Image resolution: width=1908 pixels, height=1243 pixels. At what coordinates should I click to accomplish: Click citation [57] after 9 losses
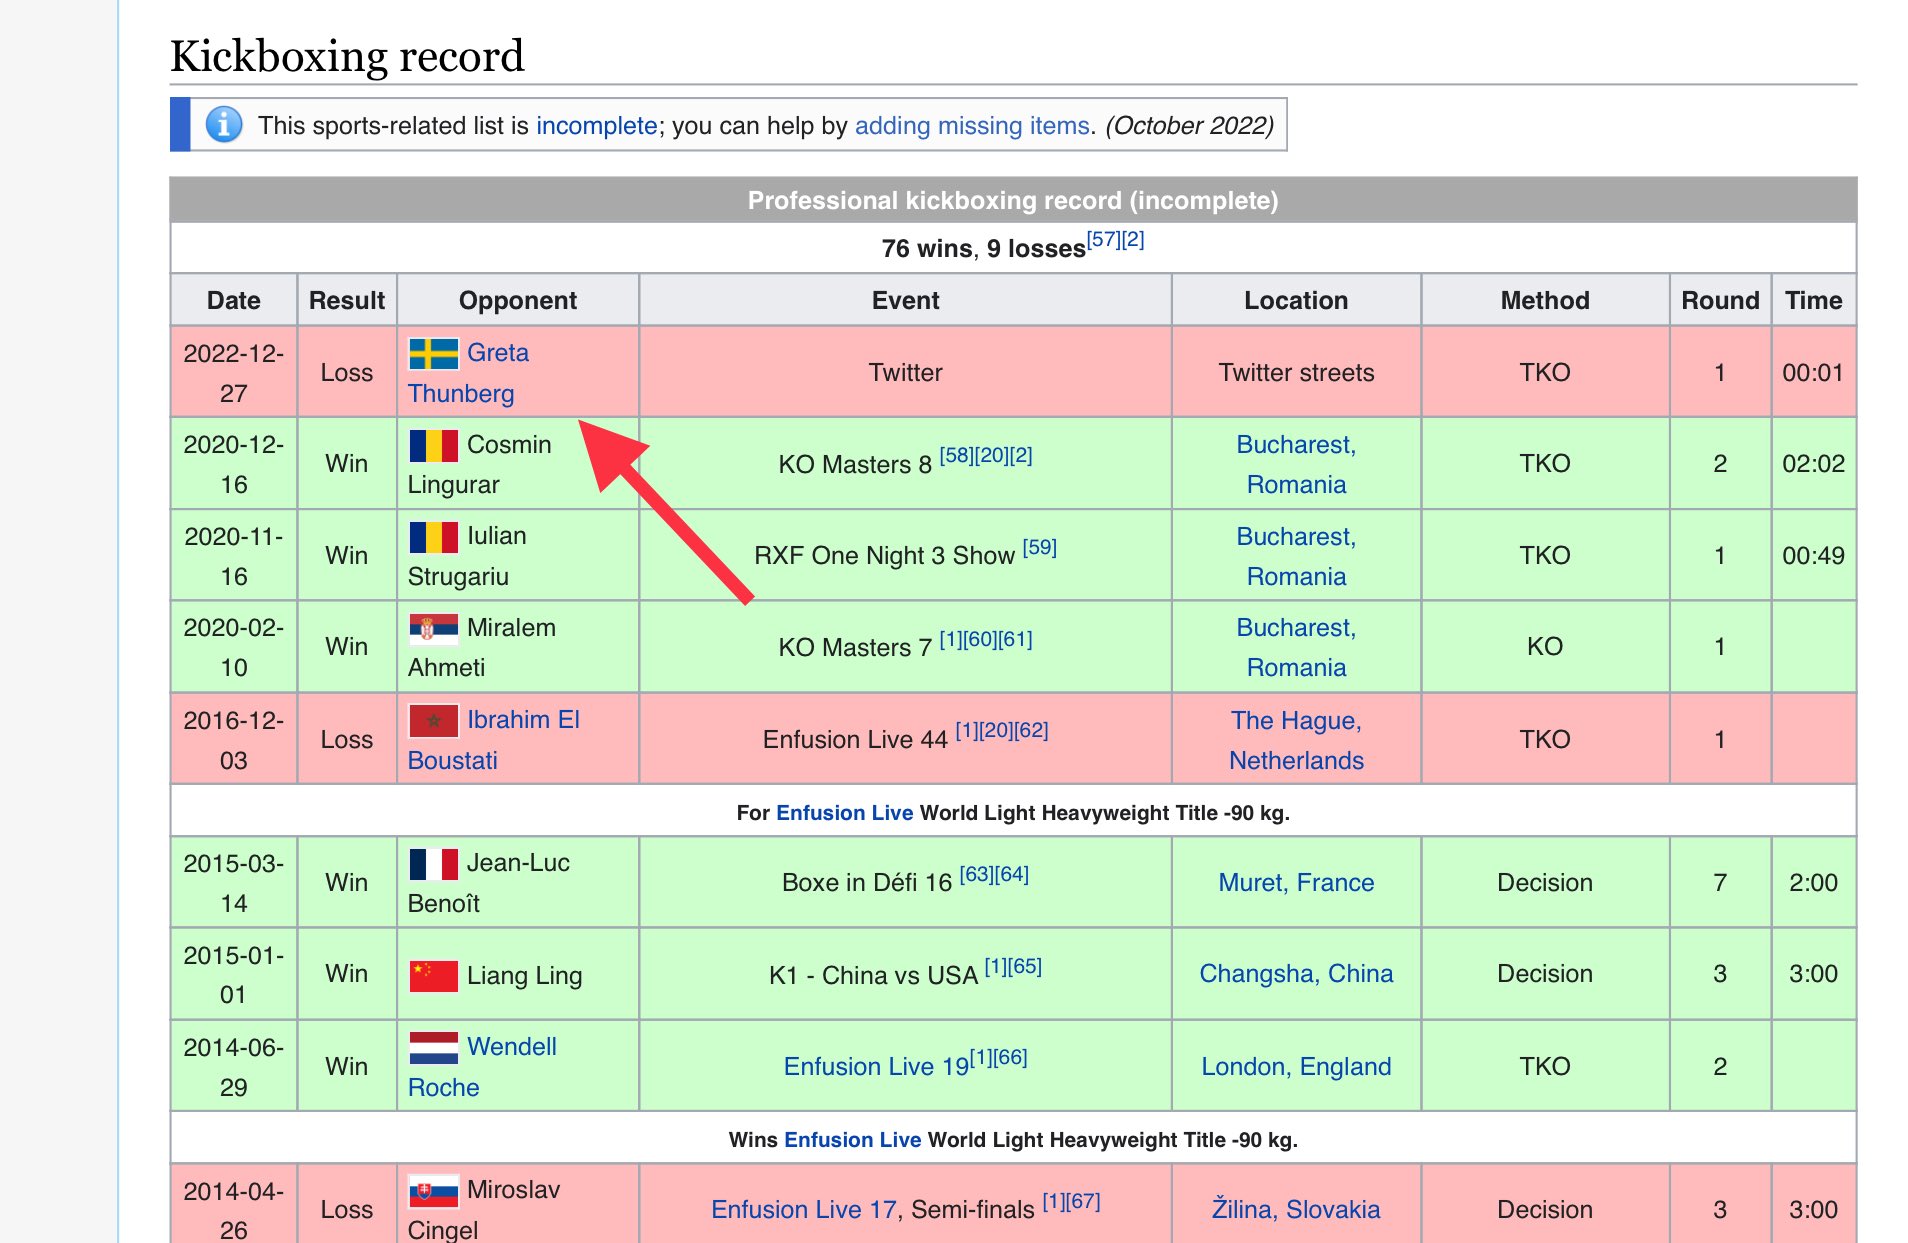click(1103, 240)
